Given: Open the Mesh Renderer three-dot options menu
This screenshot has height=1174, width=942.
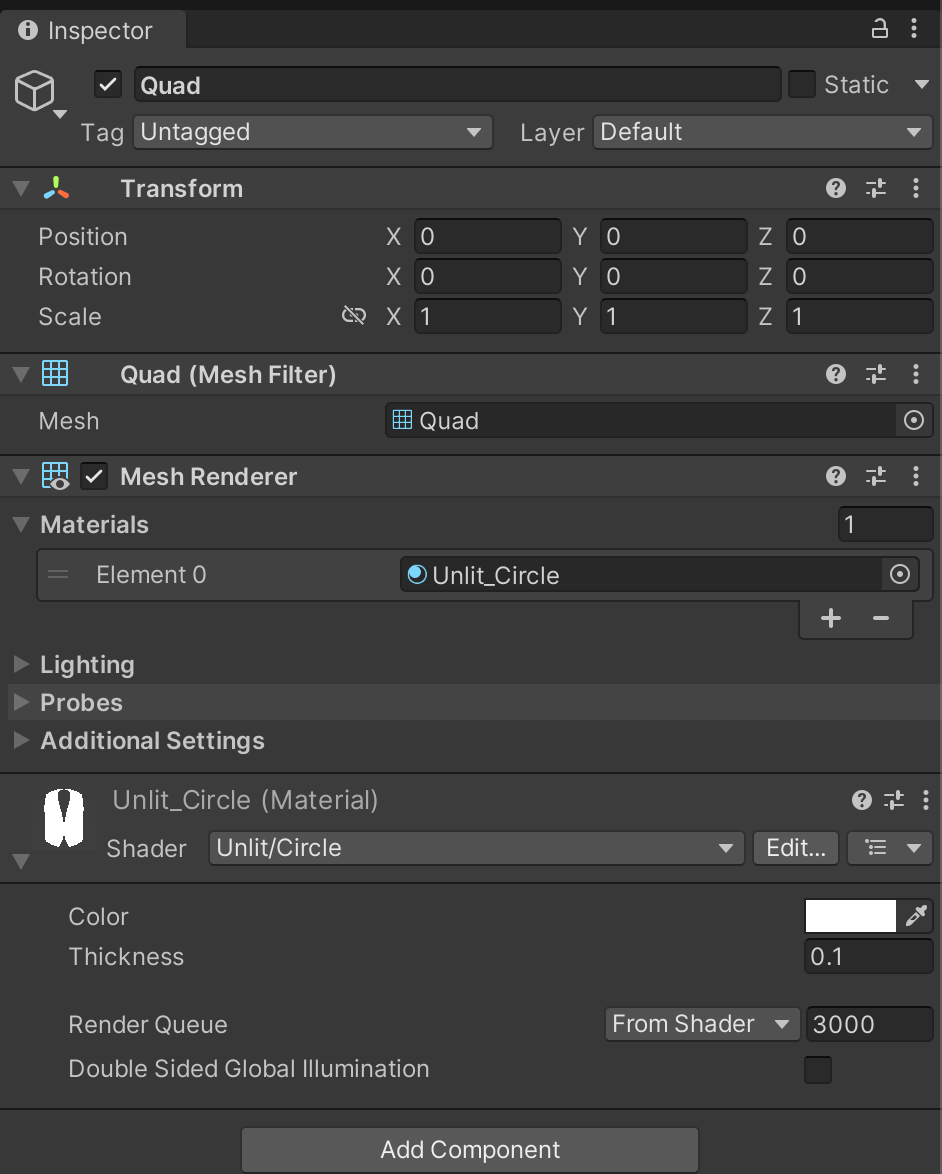Looking at the screenshot, I should 915,476.
